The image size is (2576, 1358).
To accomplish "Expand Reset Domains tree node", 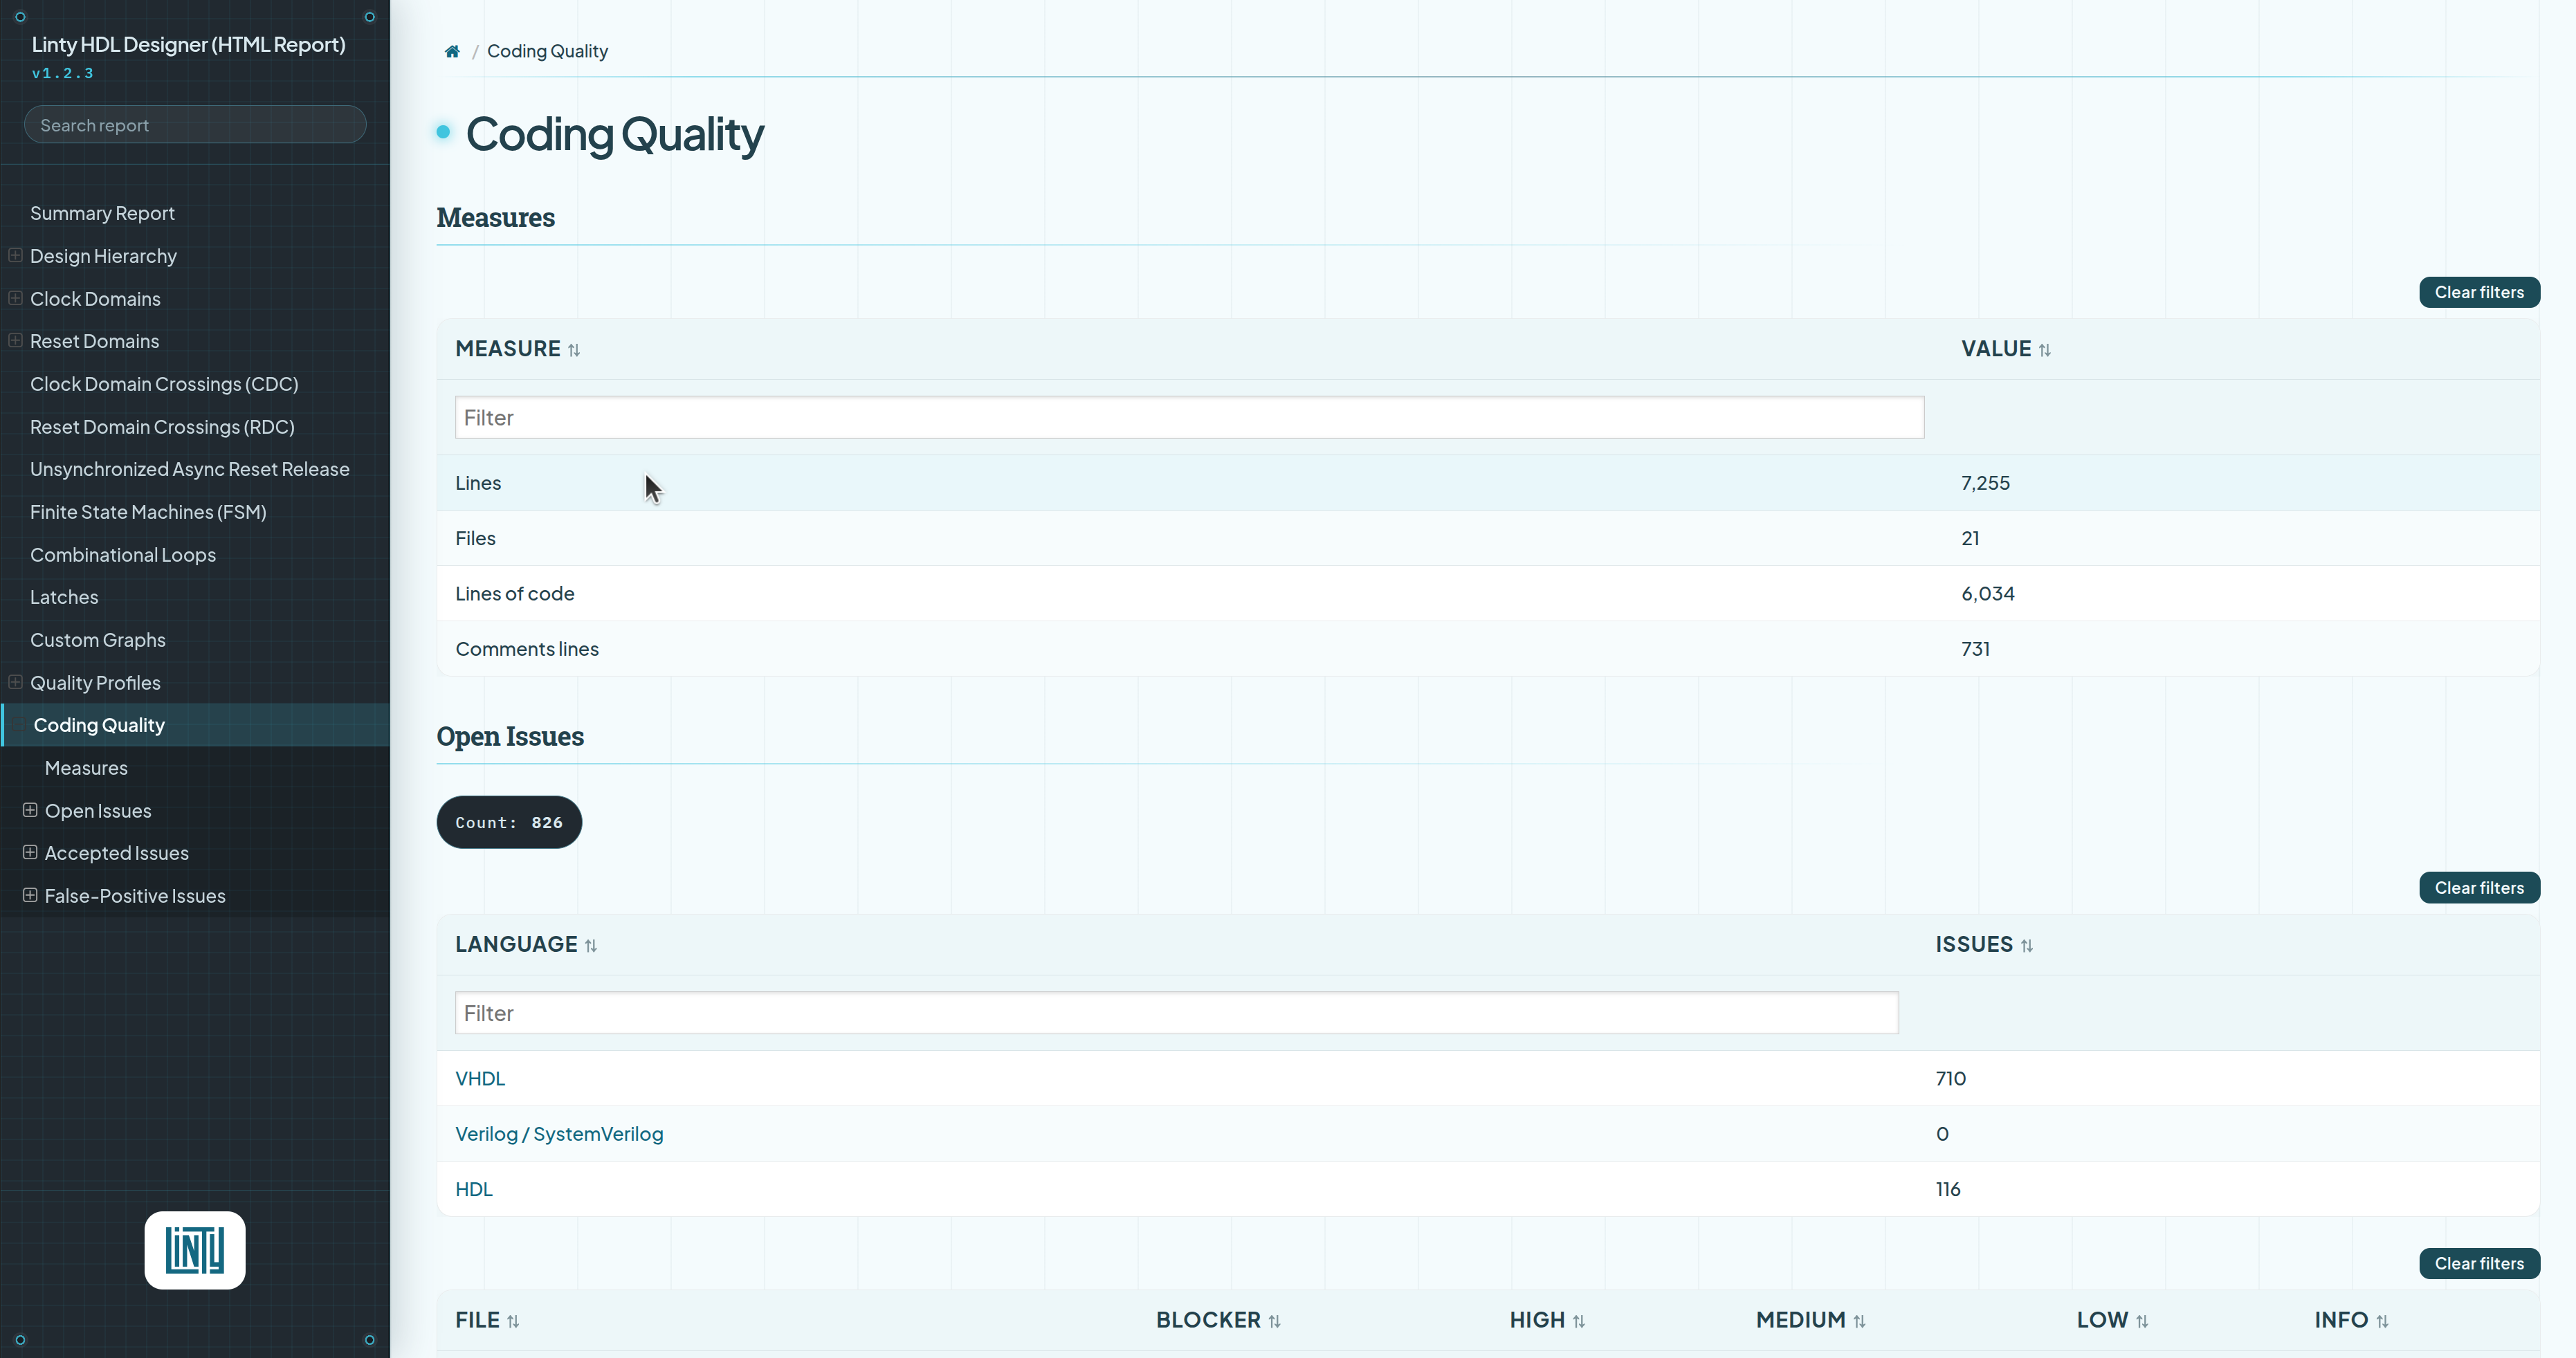I will pos(16,340).
